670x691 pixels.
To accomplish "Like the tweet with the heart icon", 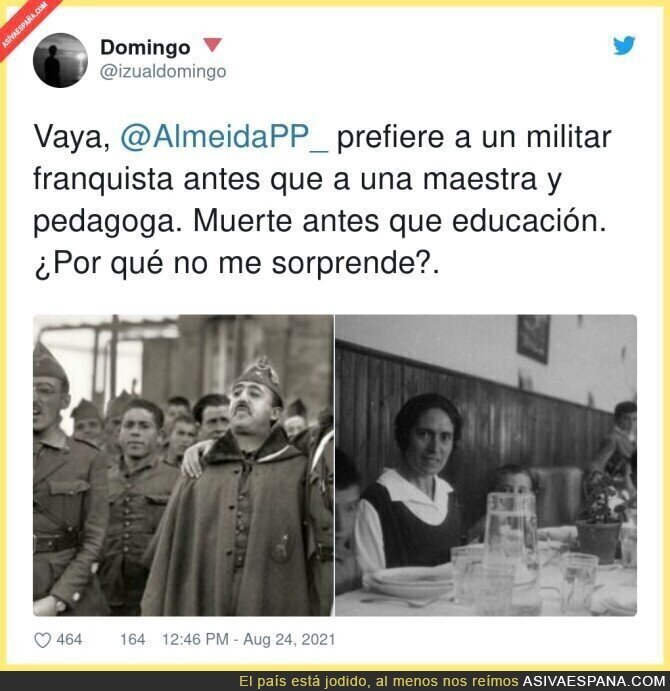I will pyautogui.click(x=43, y=640).
